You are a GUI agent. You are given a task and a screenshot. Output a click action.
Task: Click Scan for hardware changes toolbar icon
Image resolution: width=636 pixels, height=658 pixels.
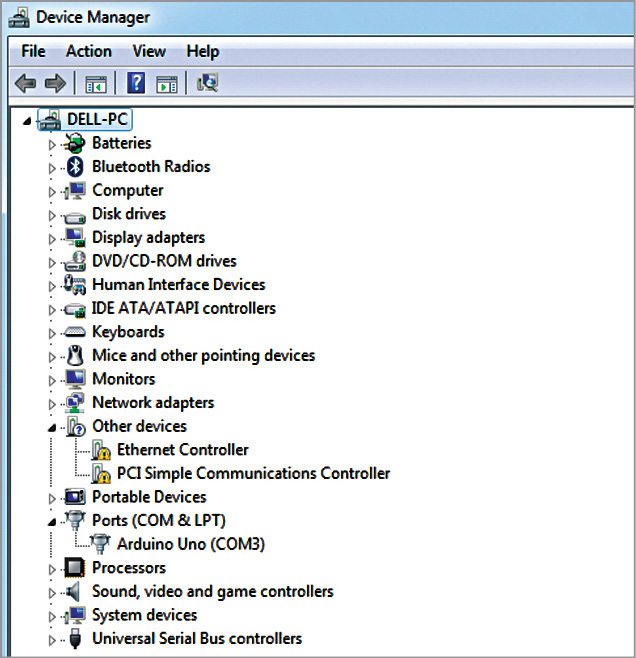(208, 84)
